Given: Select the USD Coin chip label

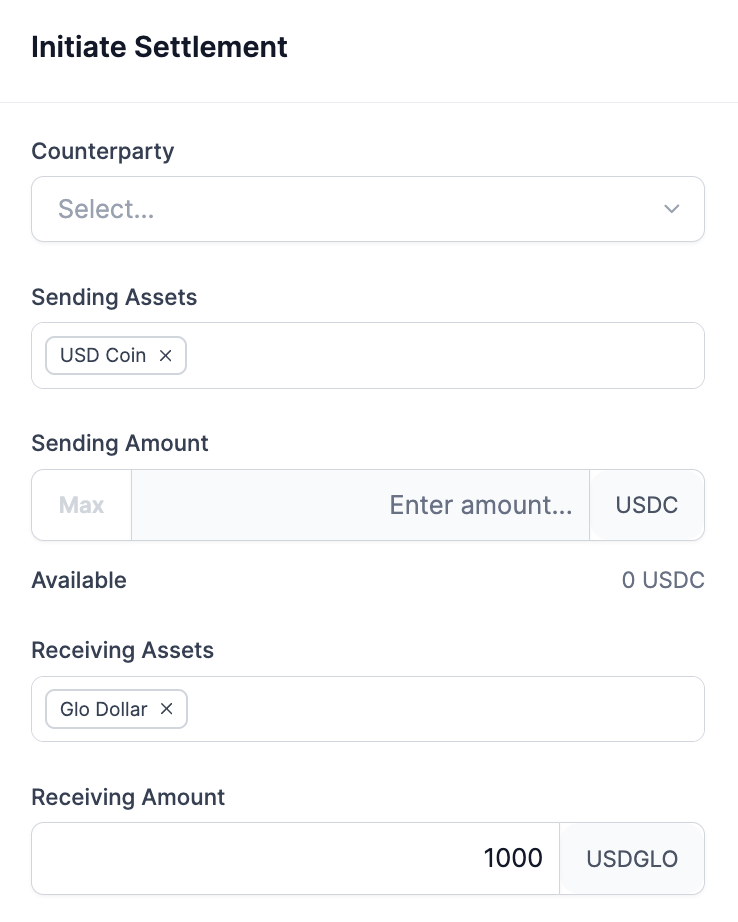Looking at the screenshot, I should click(103, 356).
